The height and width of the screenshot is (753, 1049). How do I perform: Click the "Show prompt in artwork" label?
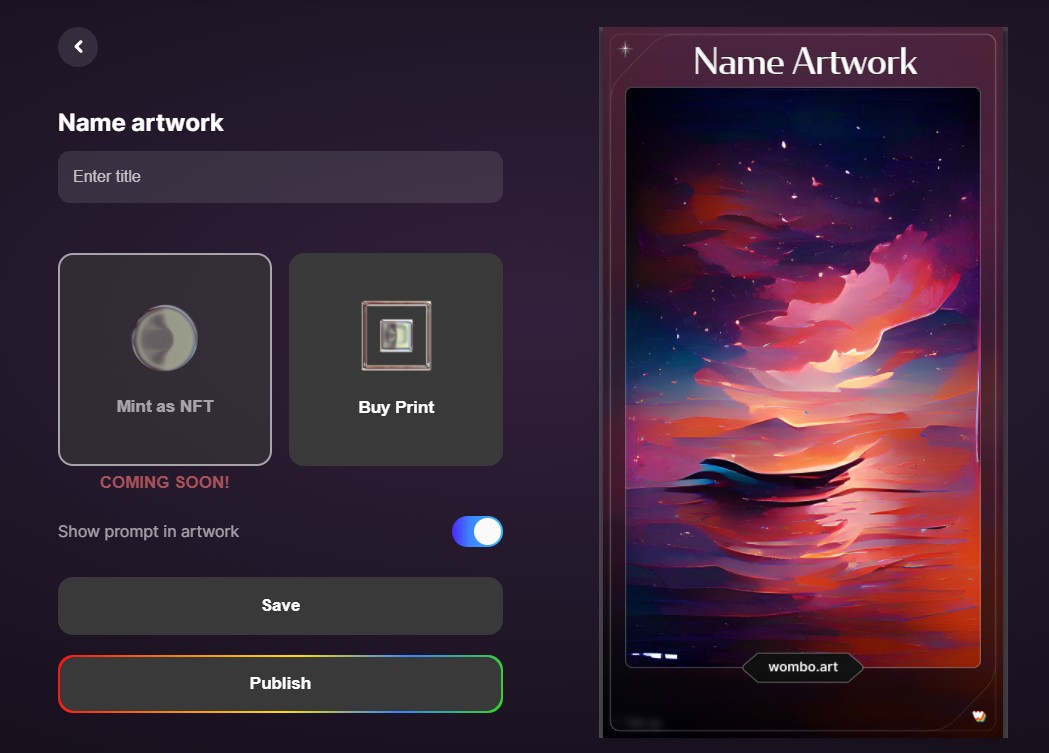tap(148, 532)
